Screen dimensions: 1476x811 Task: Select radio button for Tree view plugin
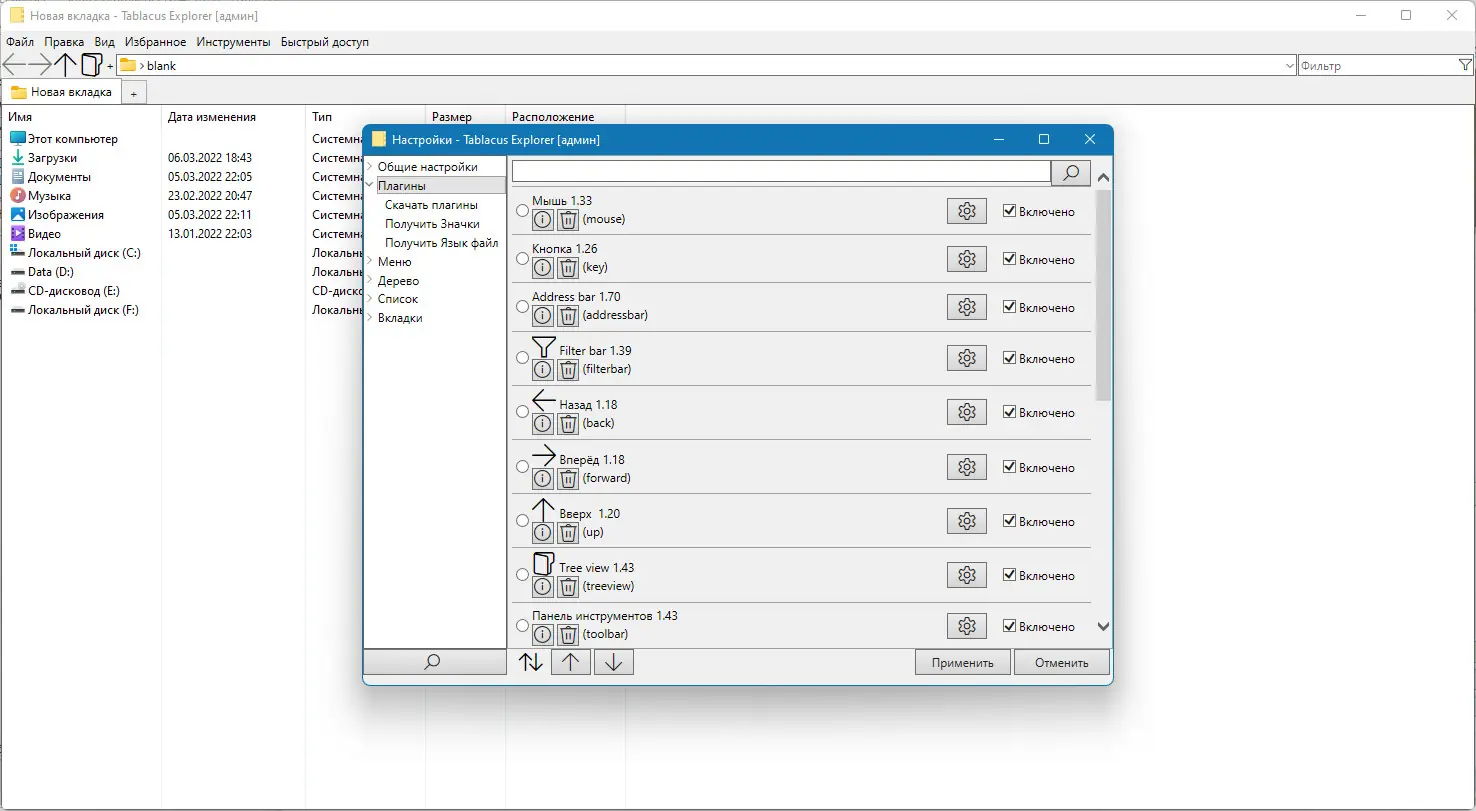point(522,575)
